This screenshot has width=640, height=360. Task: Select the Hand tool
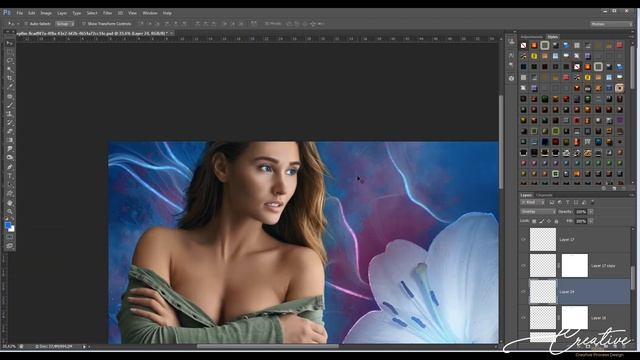click(x=9, y=202)
